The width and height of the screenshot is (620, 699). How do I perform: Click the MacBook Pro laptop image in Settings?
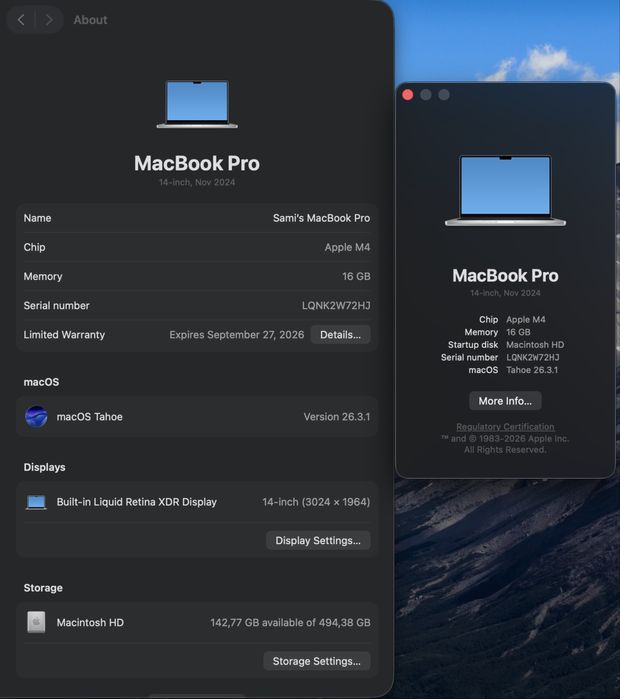197,104
